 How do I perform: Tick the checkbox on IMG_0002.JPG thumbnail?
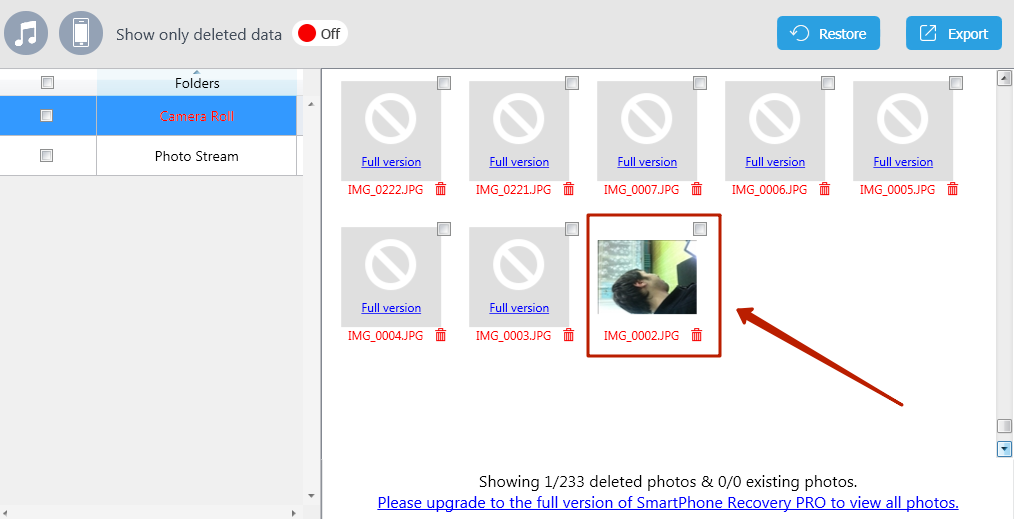pos(700,229)
